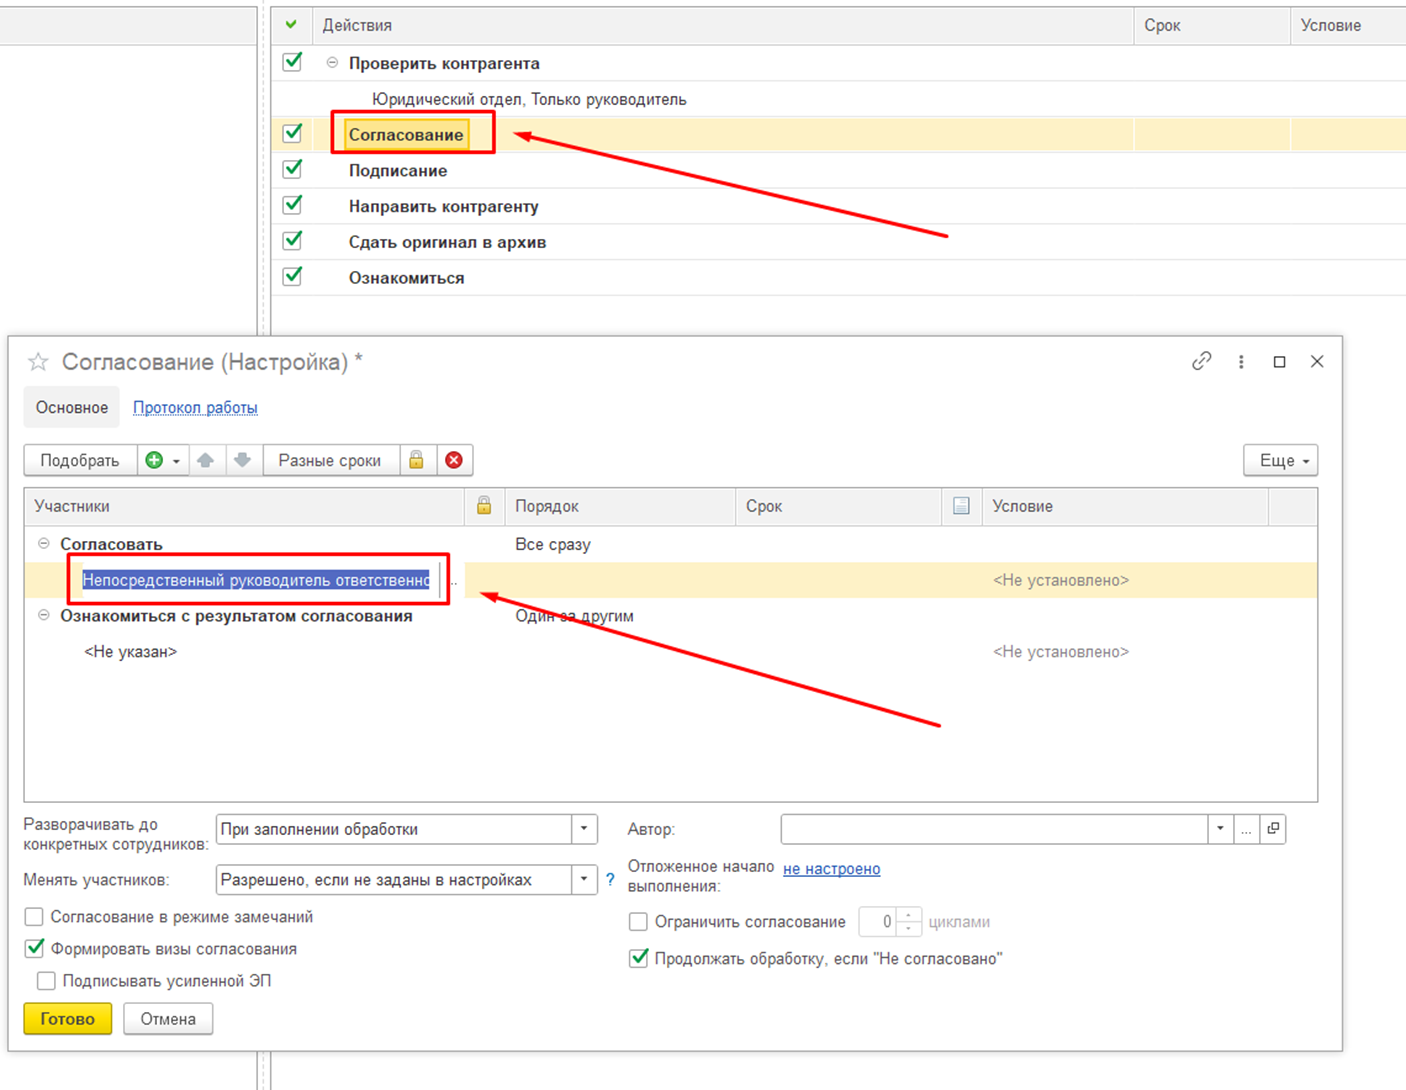
Task: Enable Согласование в режиме замечаний
Action: (35, 917)
